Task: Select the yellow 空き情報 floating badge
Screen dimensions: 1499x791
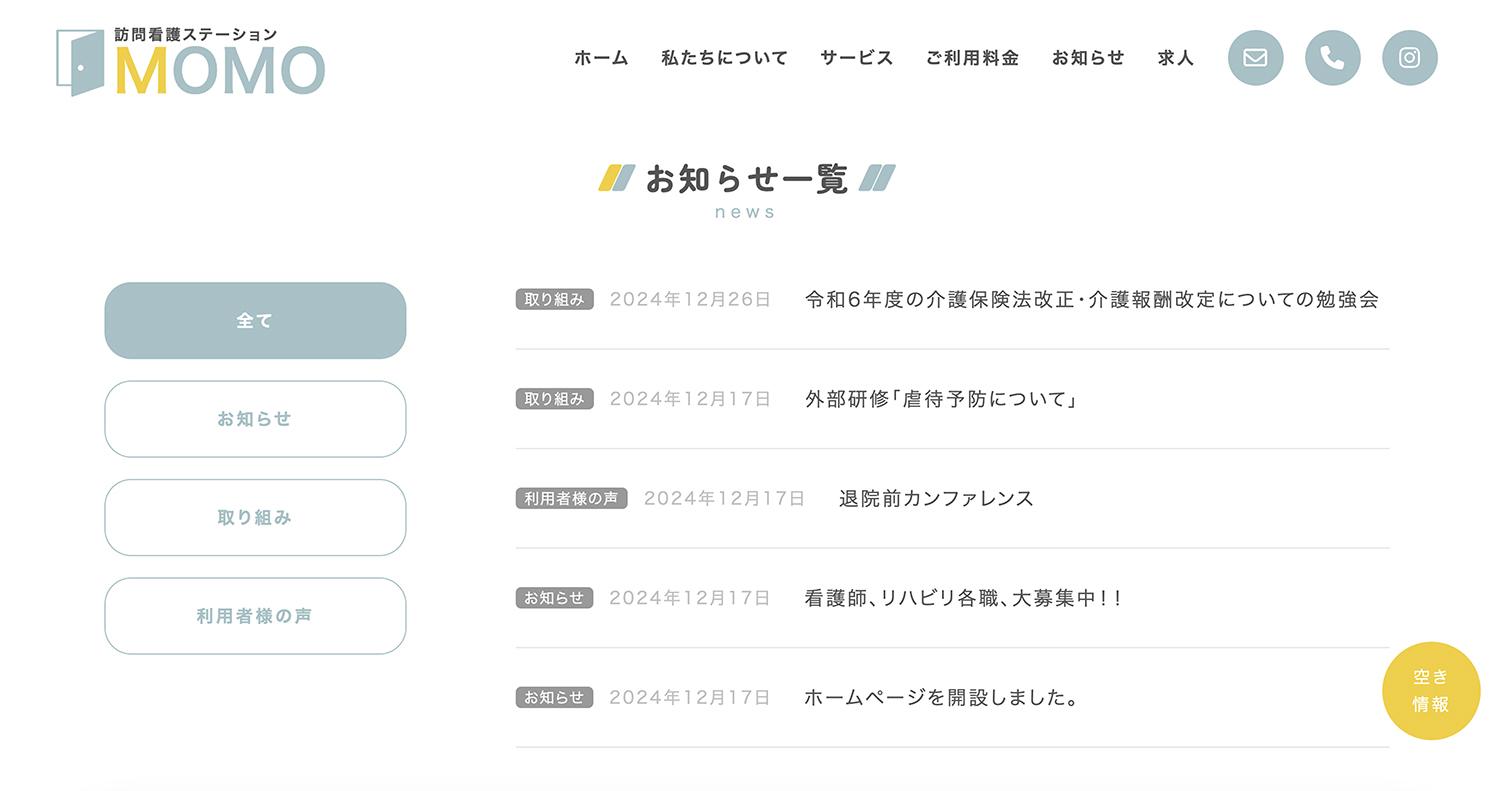Action: tap(1430, 691)
